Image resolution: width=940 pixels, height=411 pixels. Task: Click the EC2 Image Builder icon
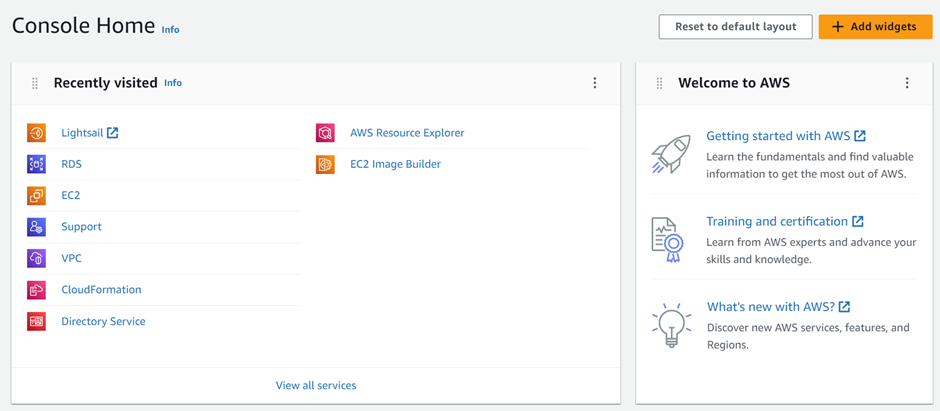(326, 164)
